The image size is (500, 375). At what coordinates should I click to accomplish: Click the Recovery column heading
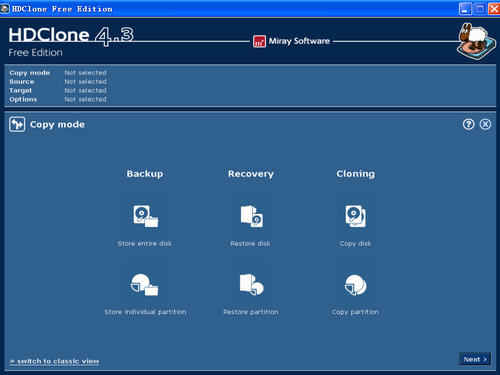[x=251, y=174]
